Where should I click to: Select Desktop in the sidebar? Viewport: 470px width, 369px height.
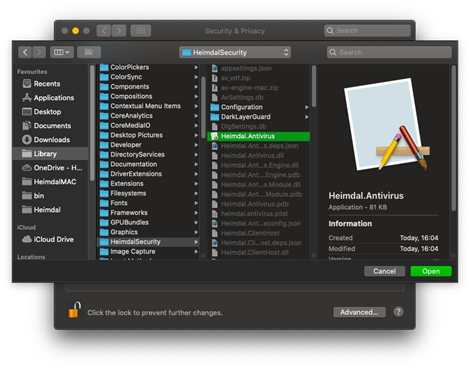point(50,112)
